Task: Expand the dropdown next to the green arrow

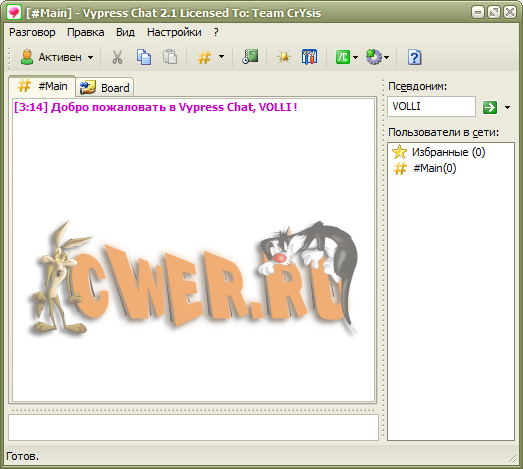Action: pos(507,107)
